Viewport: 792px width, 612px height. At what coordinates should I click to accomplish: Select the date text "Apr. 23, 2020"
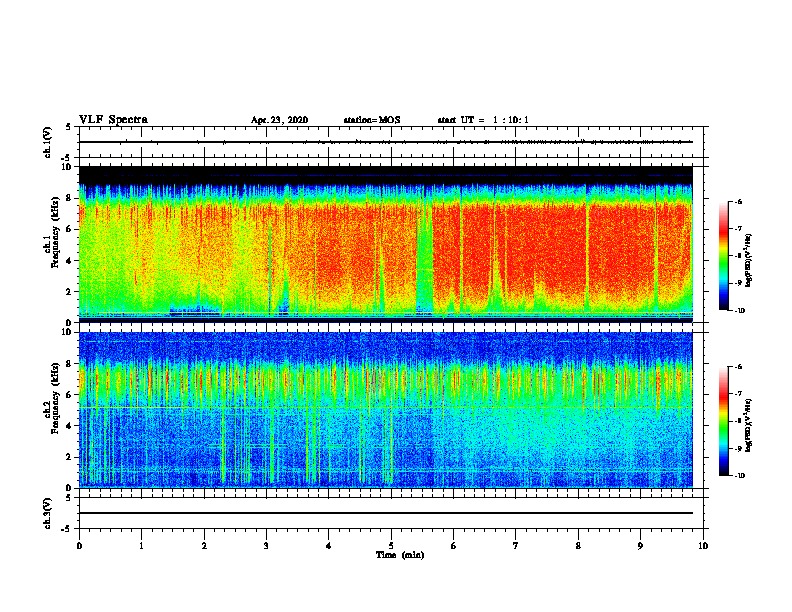pos(279,120)
